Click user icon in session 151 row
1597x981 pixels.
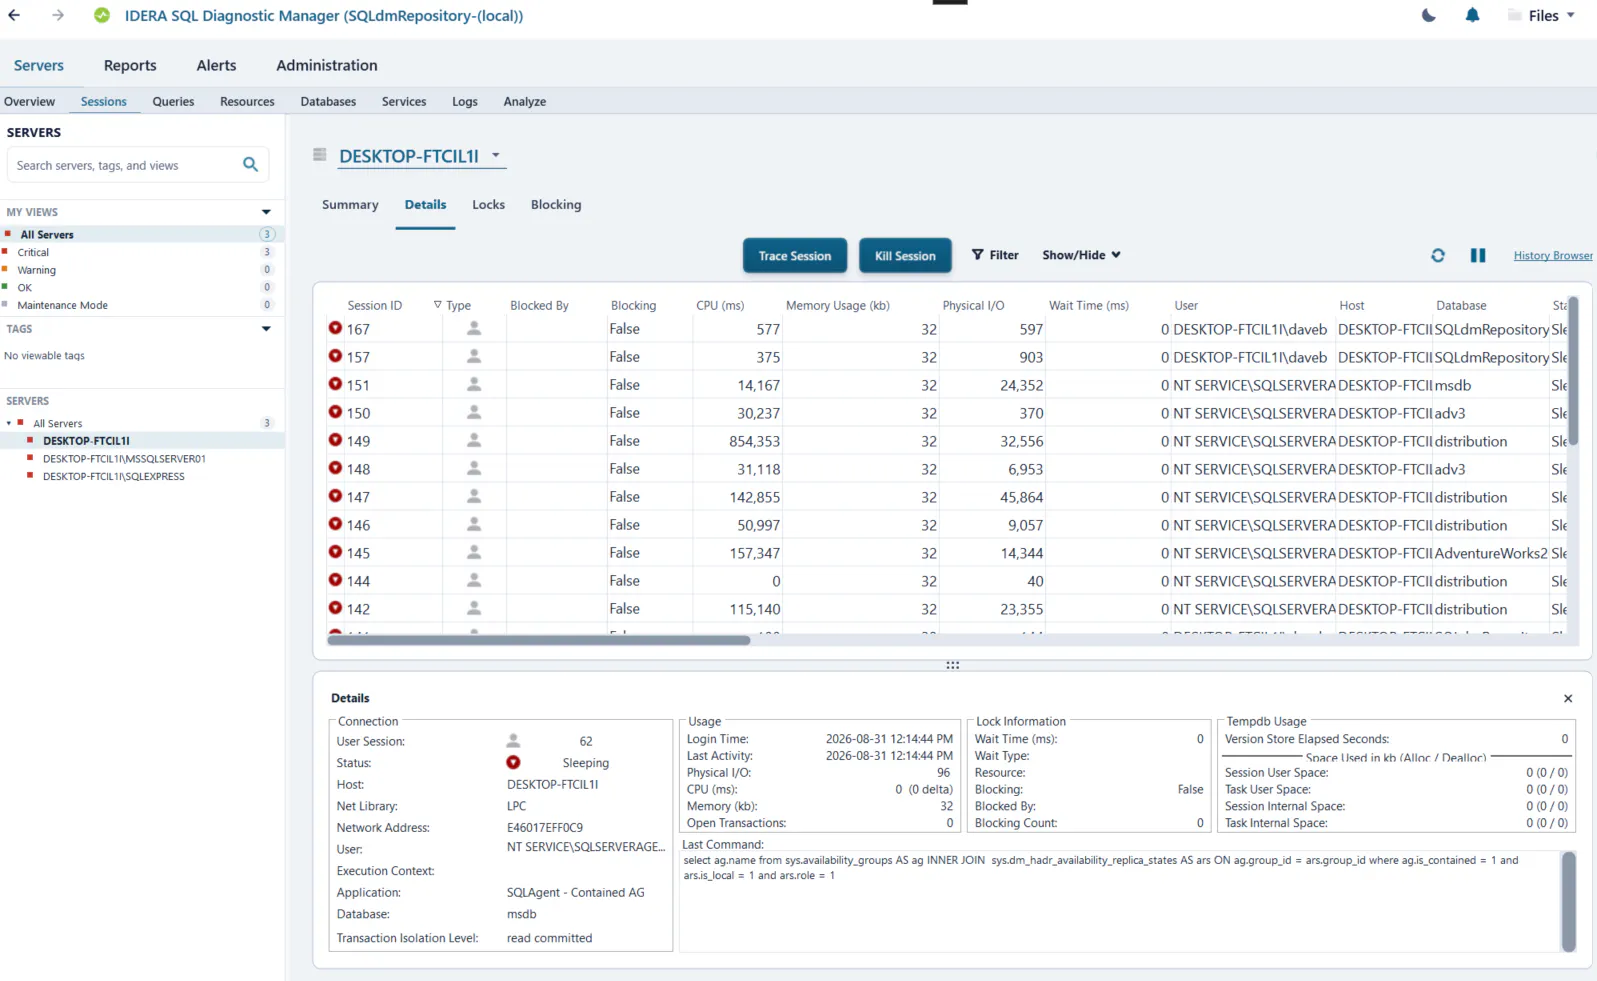point(474,384)
